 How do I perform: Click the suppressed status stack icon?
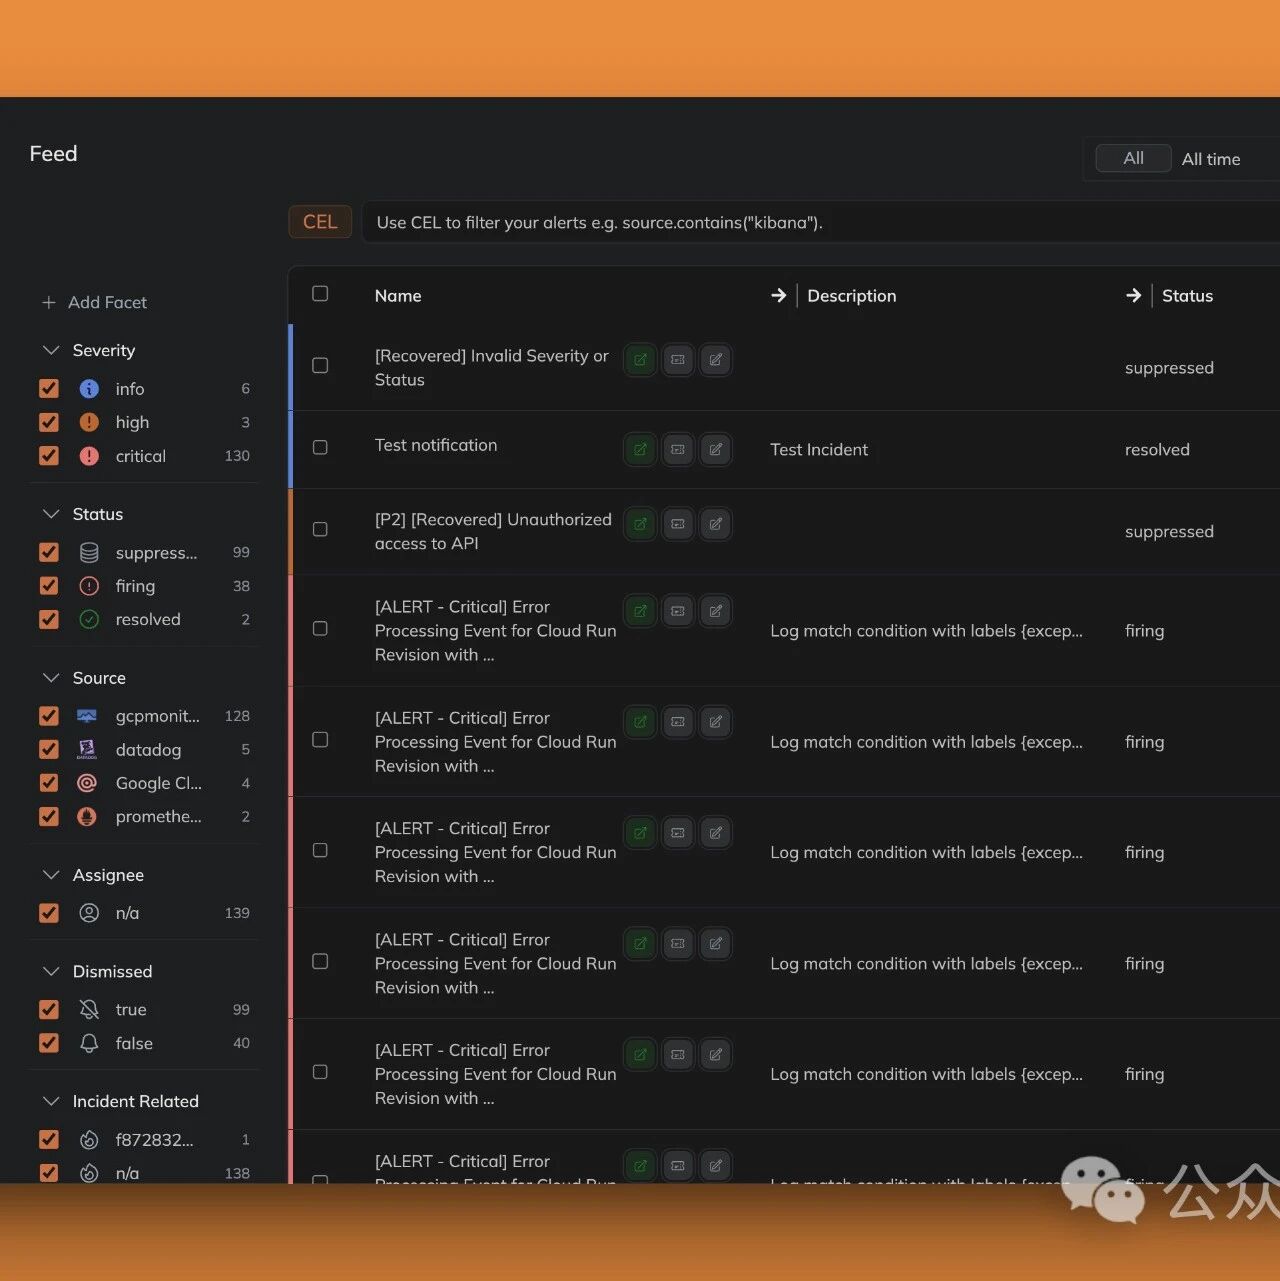[x=89, y=552]
